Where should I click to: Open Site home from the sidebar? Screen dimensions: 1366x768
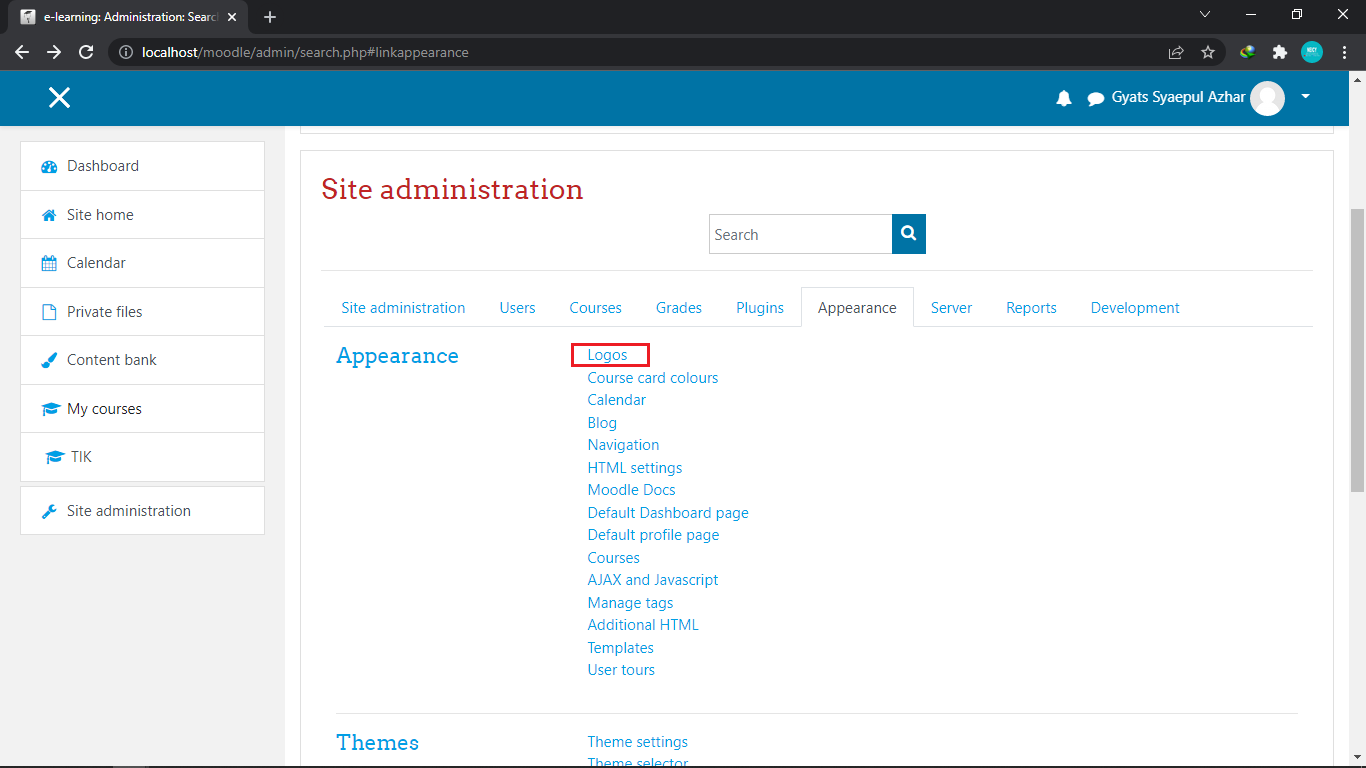click(x=142, y=215)
